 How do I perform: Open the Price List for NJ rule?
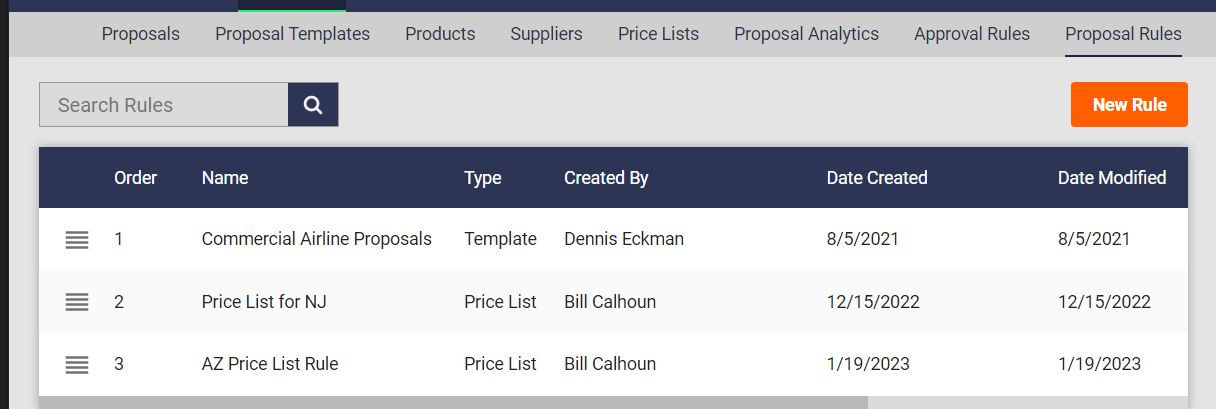(264, 301)
